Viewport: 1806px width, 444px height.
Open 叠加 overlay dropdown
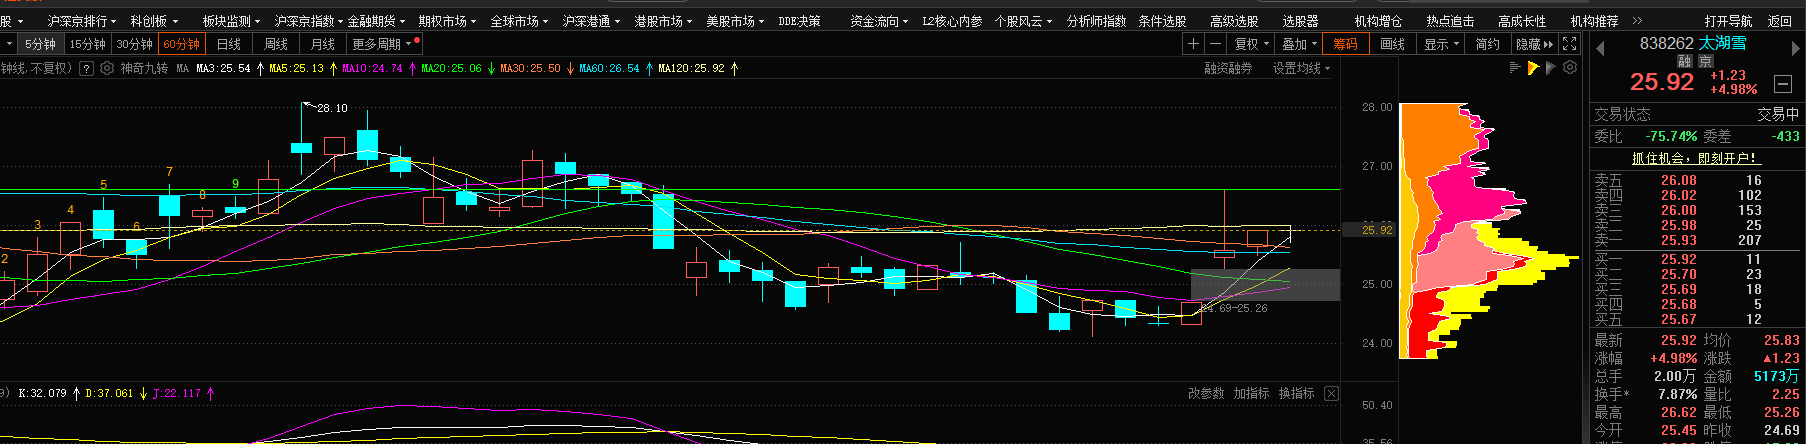click(x=1299, y=44)
